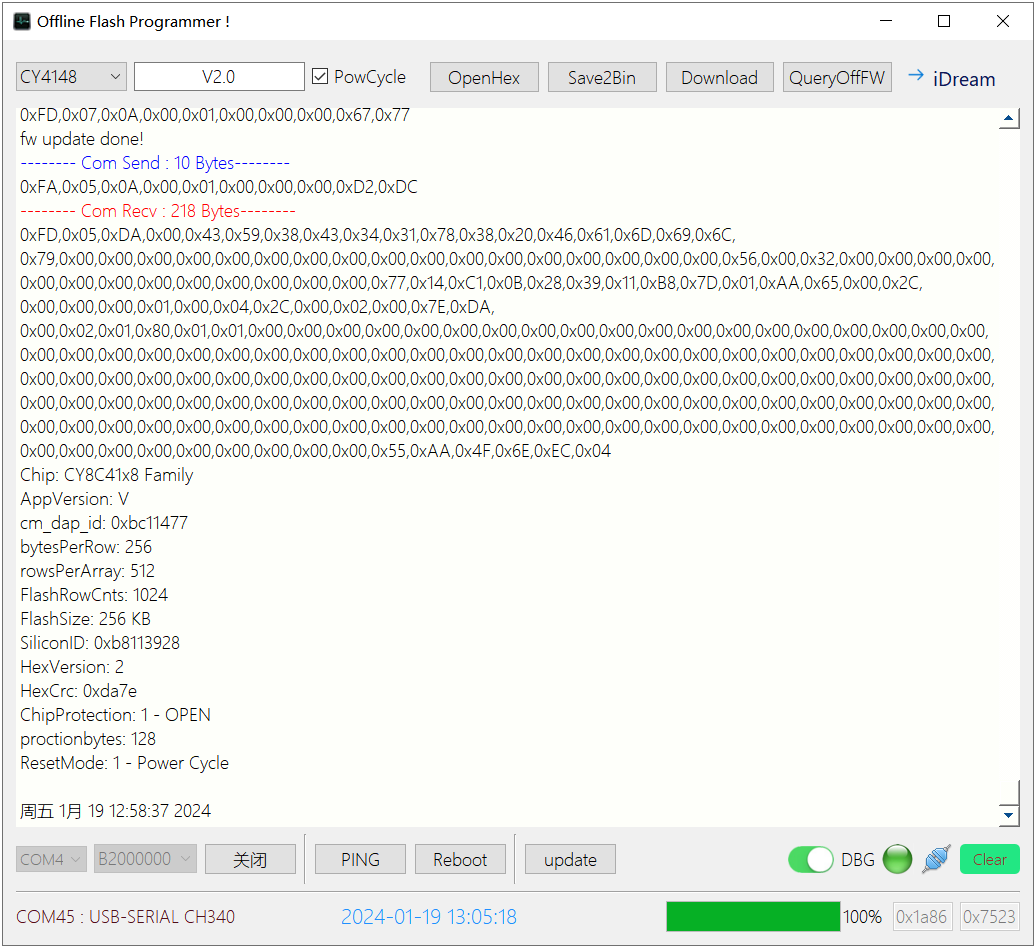Click the 0x1a86 vendor ID field

point(922,916)
